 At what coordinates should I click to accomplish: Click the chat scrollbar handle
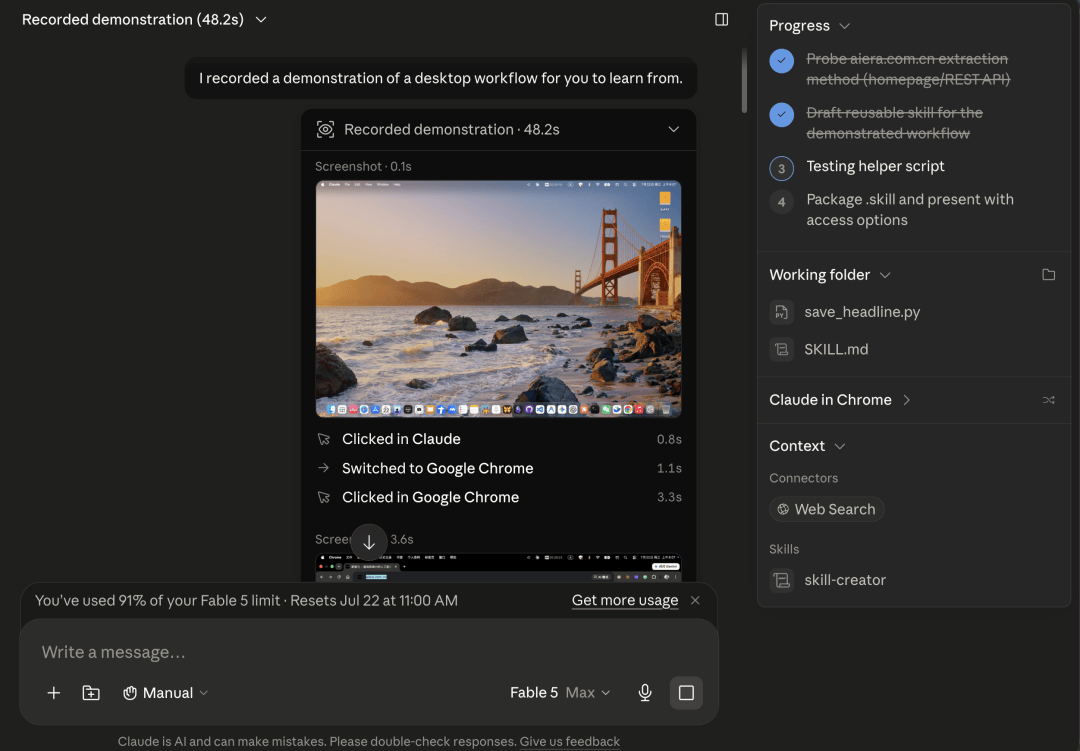click(744, 80)
